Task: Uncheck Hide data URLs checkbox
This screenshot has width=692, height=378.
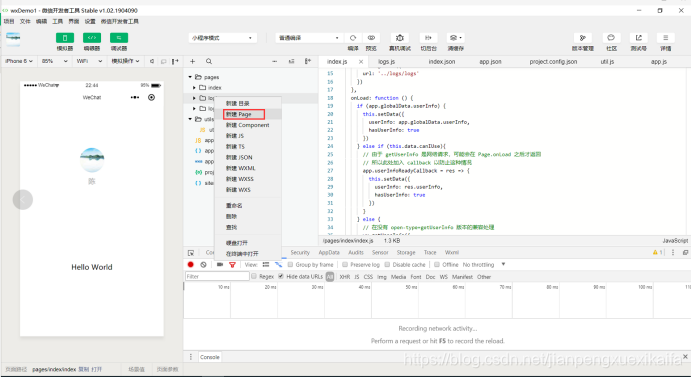Action: [281, 277]
